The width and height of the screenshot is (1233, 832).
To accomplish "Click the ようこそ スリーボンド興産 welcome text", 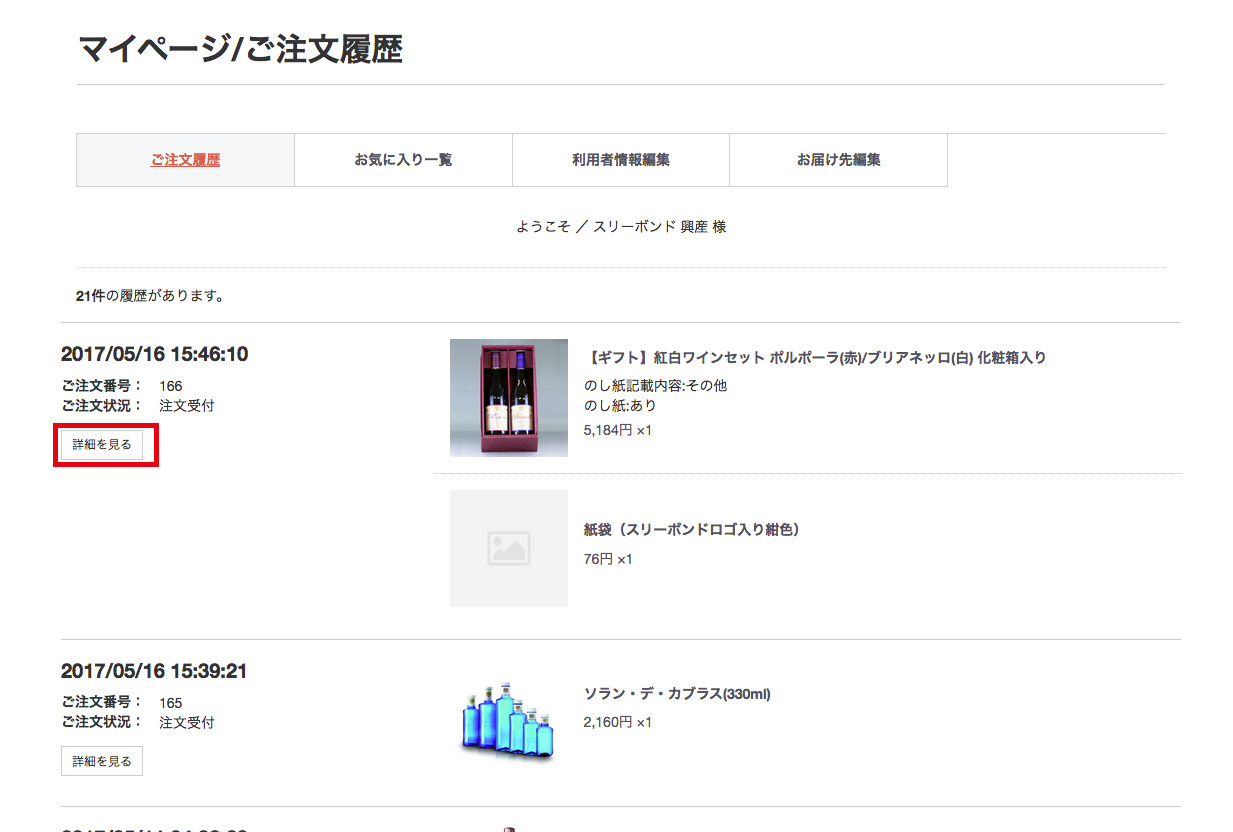I will pyautogui.click(x=620, y=227).
